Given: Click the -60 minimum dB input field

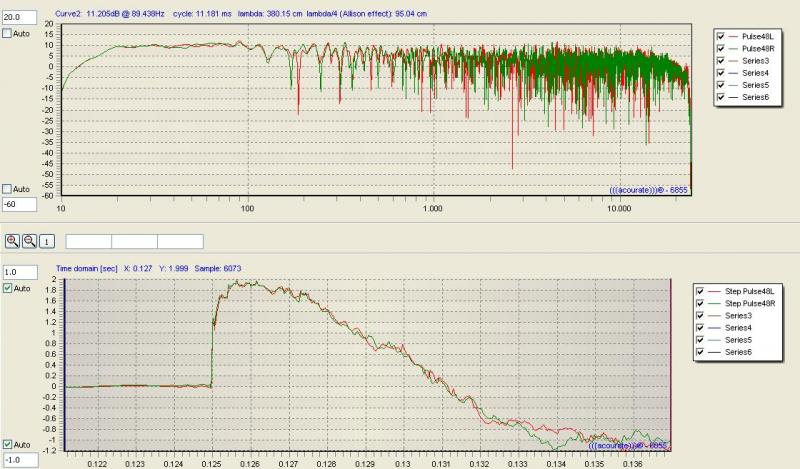Looking at the screenshot, I should tap(19, 205).
